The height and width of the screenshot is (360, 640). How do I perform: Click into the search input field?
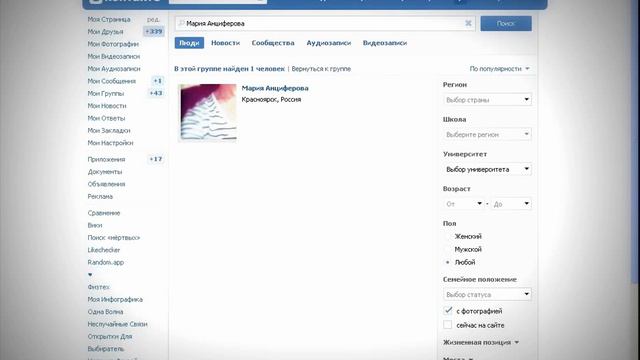pyautogui.click(x=324, y=24)
